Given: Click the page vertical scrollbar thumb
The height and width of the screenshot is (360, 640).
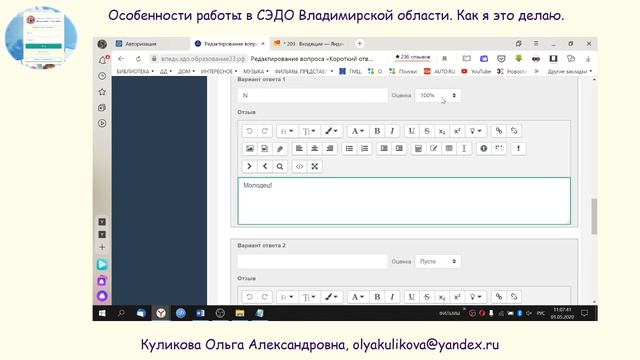Looking at the screenshot, I should [594, 216].
